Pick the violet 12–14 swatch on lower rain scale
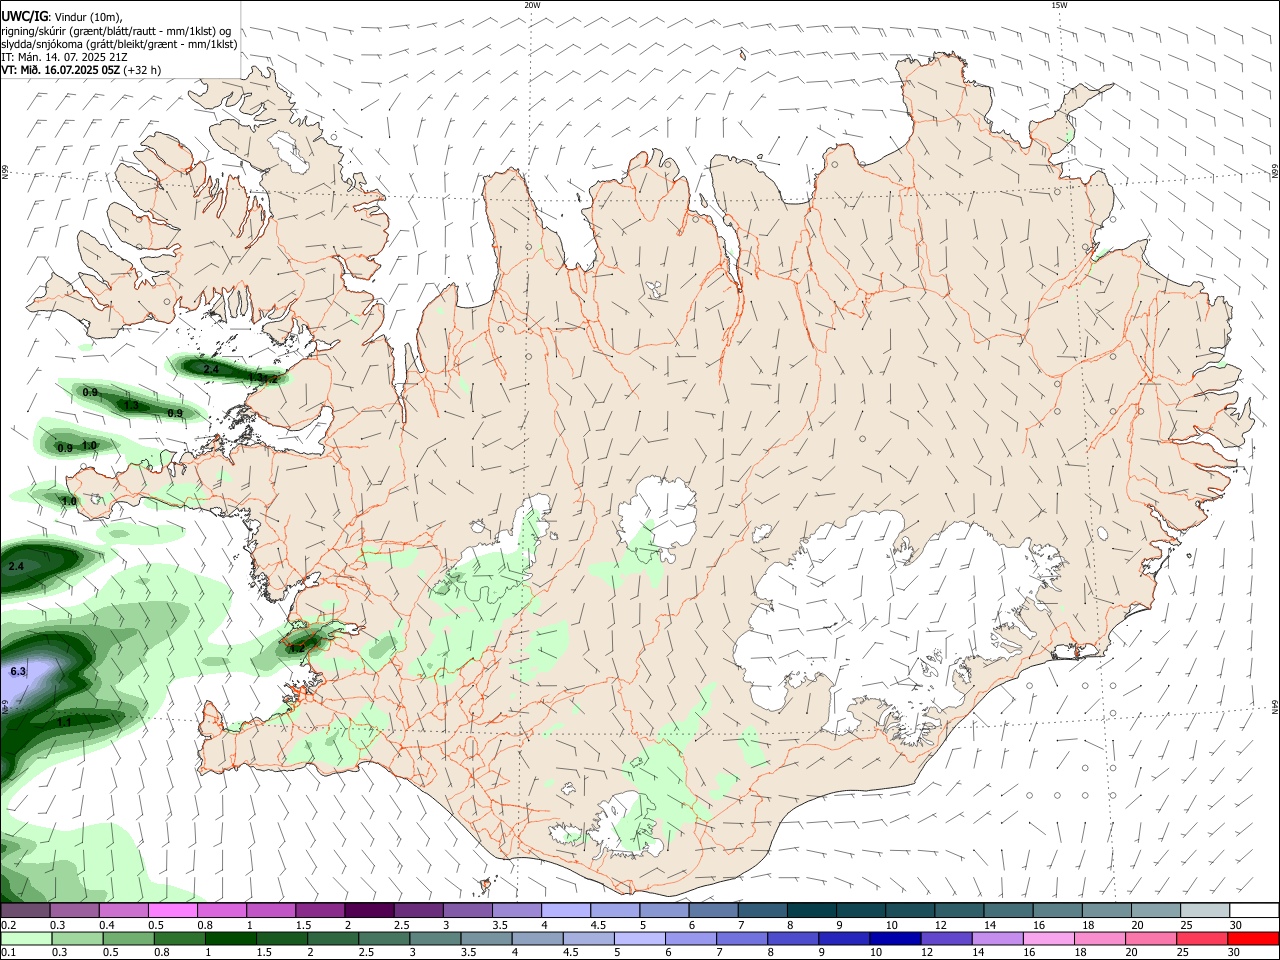 (946, 938)
